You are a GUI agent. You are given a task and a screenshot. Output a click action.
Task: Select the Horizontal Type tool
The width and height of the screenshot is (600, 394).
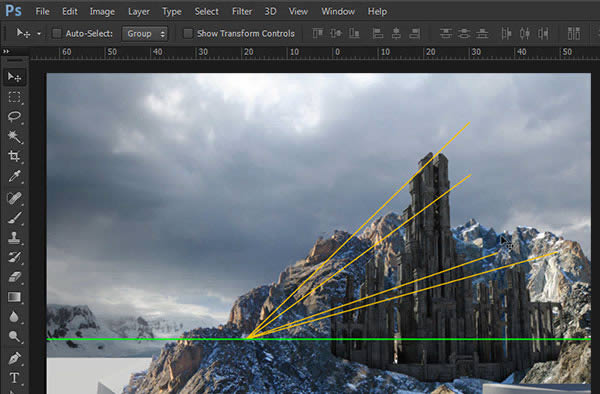click(15, 378)
